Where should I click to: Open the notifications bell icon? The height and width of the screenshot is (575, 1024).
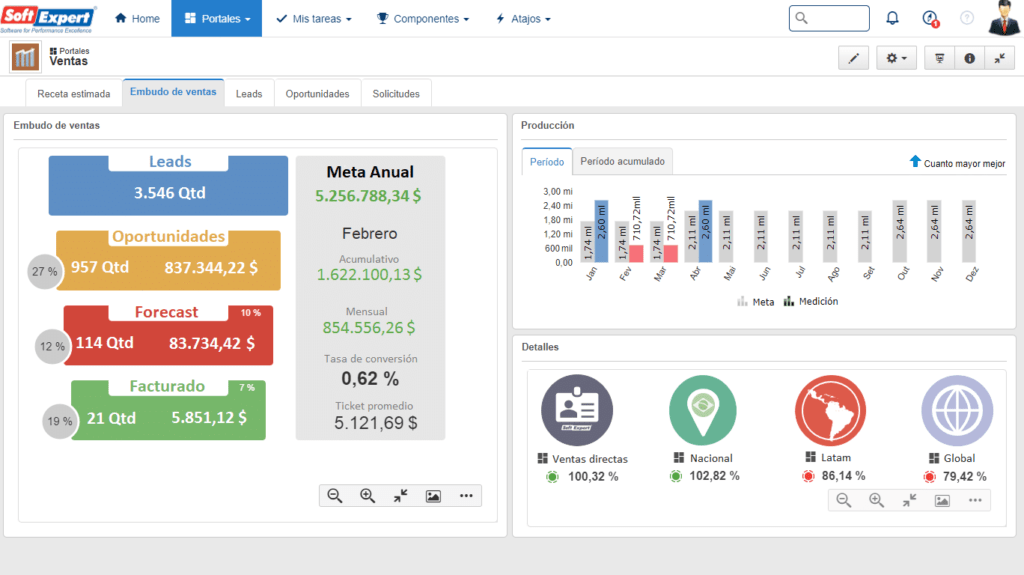893,18
